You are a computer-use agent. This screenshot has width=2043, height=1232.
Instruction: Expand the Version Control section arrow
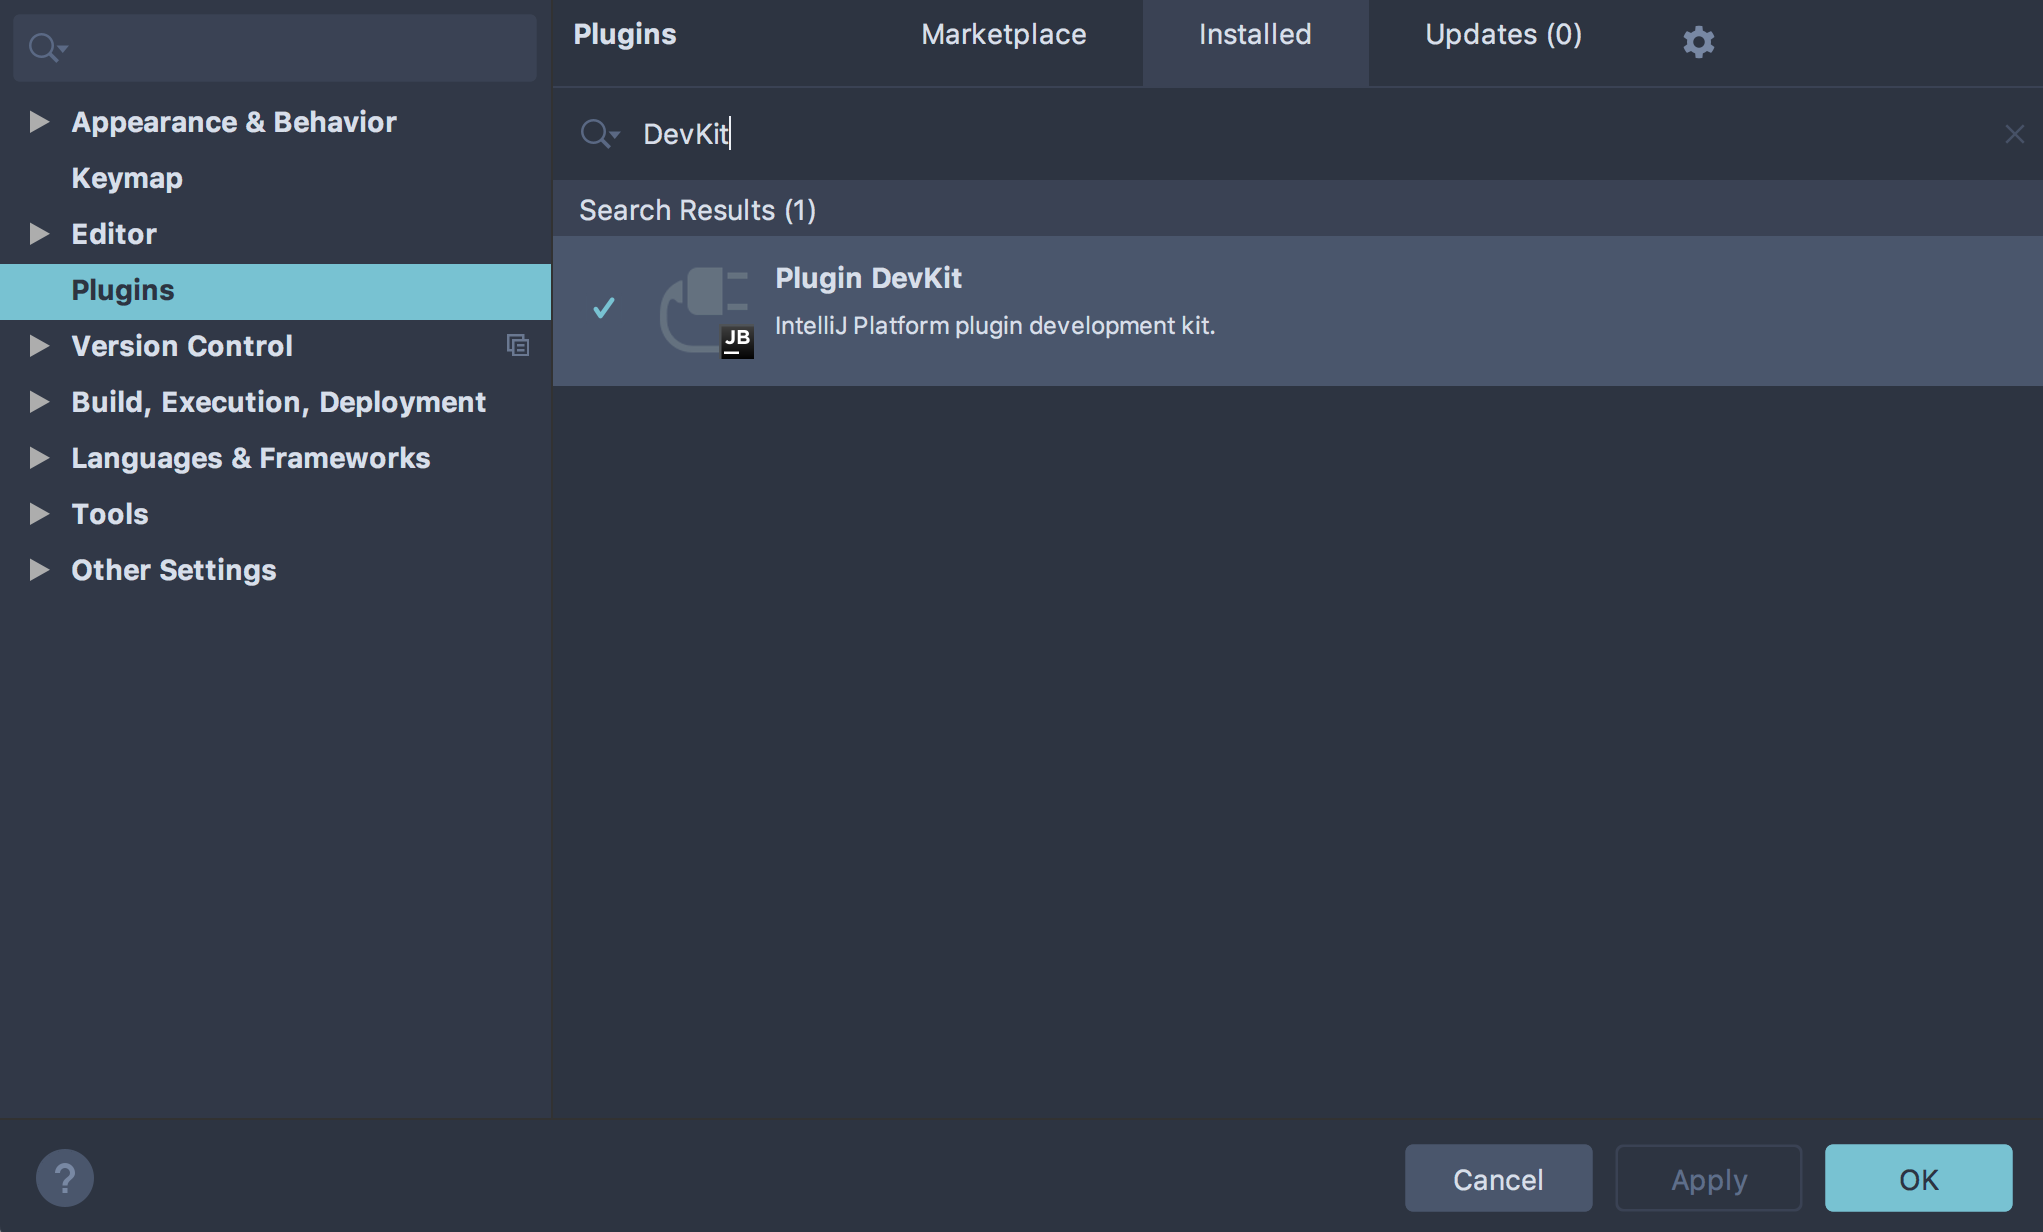tap(39, 346)
